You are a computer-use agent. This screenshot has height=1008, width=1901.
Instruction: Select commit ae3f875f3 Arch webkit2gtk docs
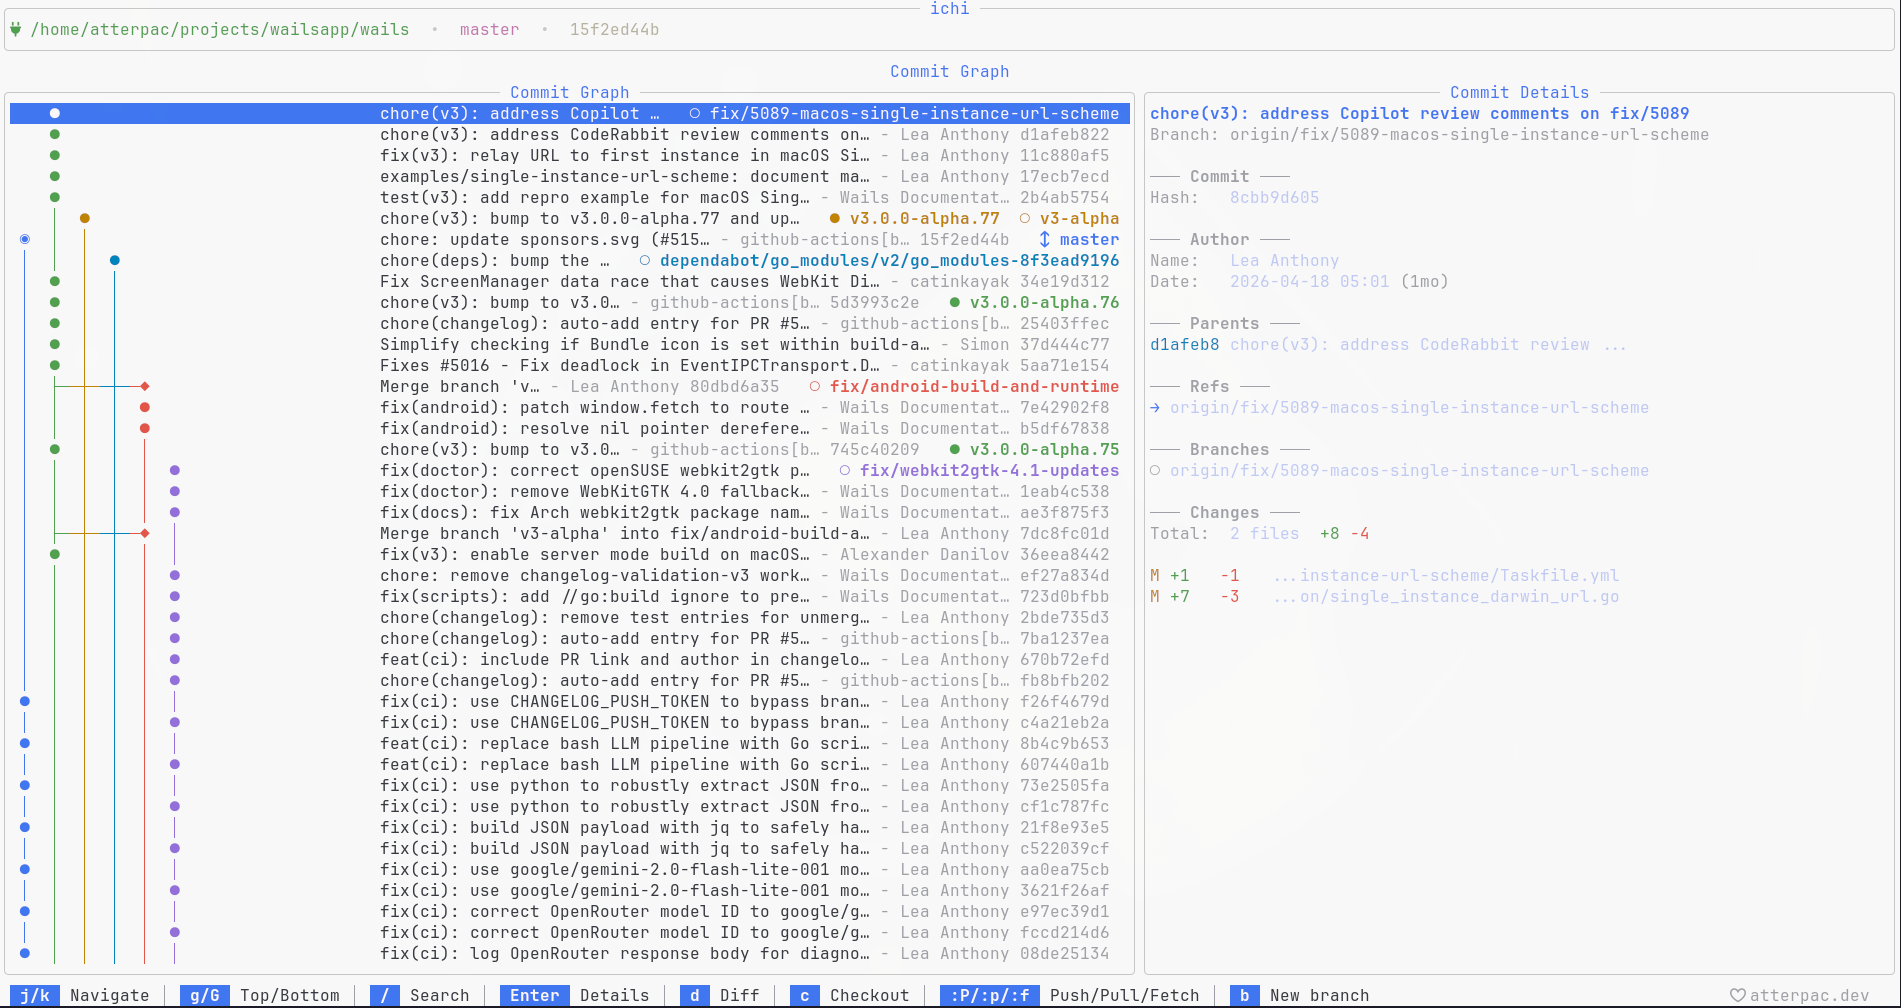point(570,513)
